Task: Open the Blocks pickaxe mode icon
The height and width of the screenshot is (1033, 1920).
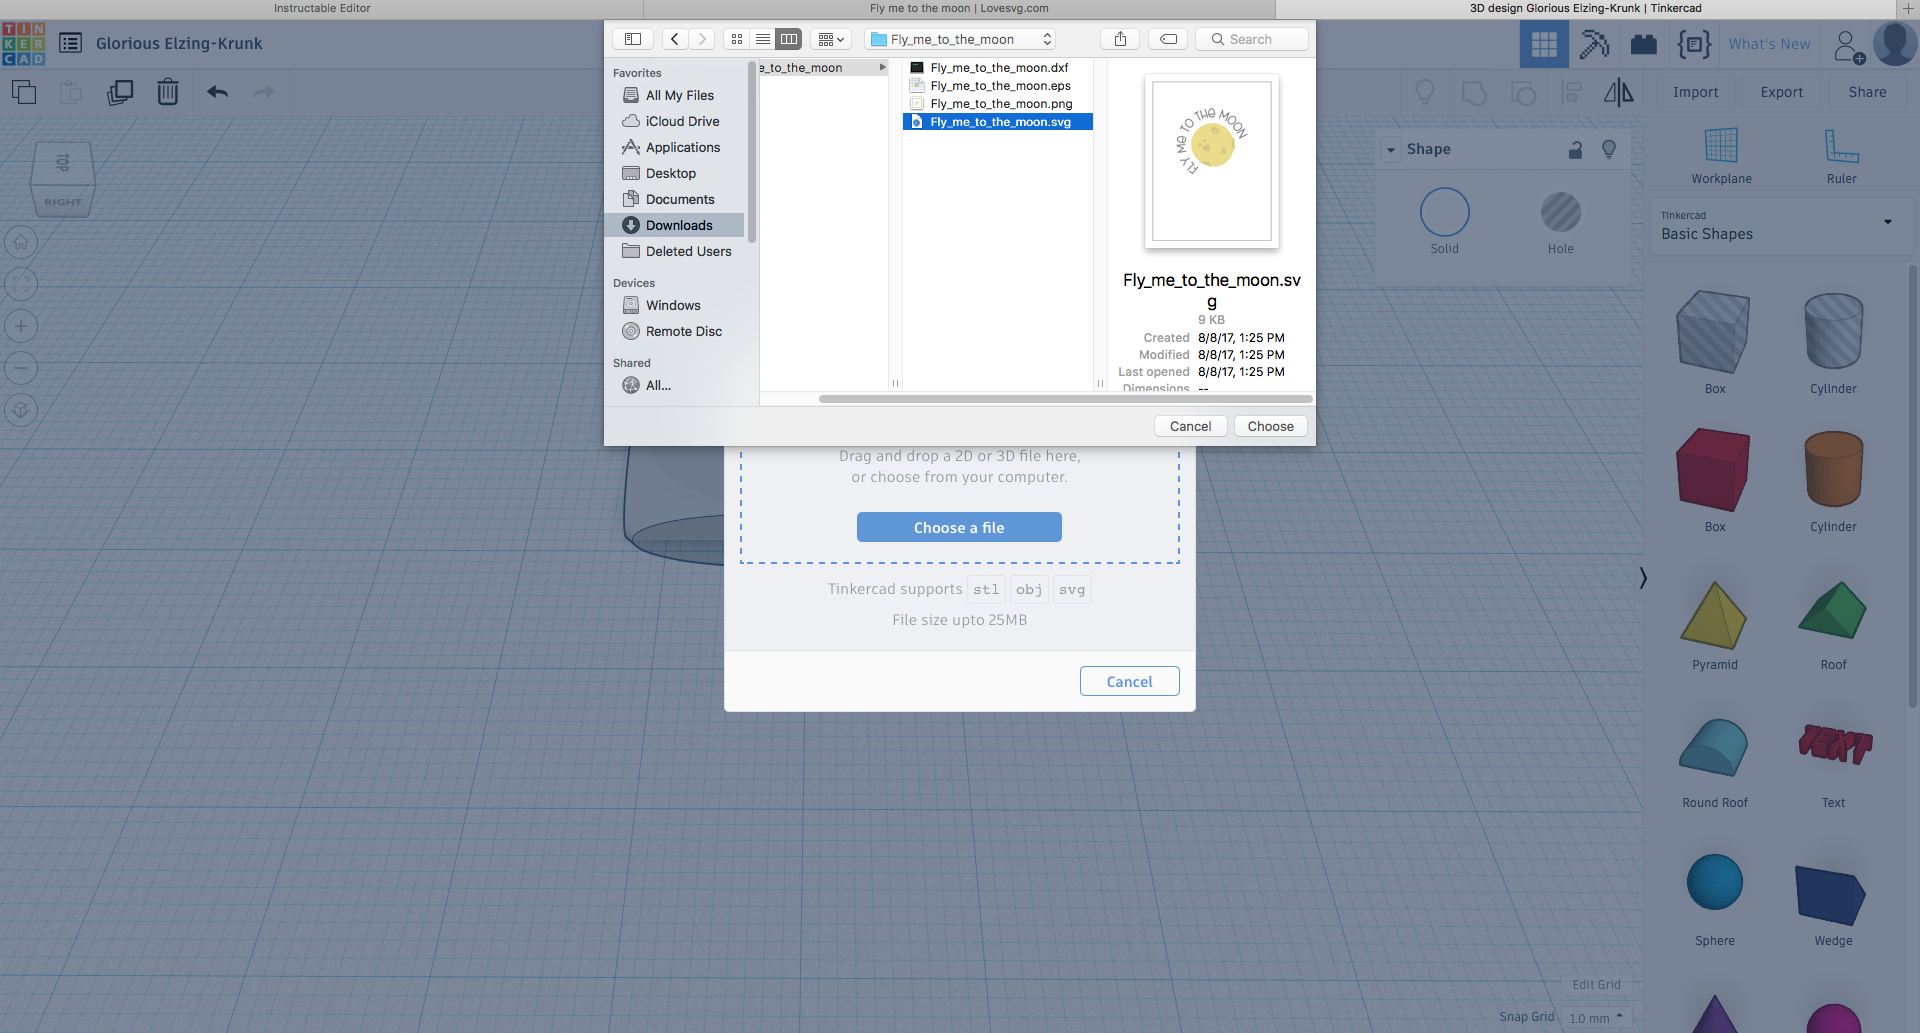Action: 1594,44
